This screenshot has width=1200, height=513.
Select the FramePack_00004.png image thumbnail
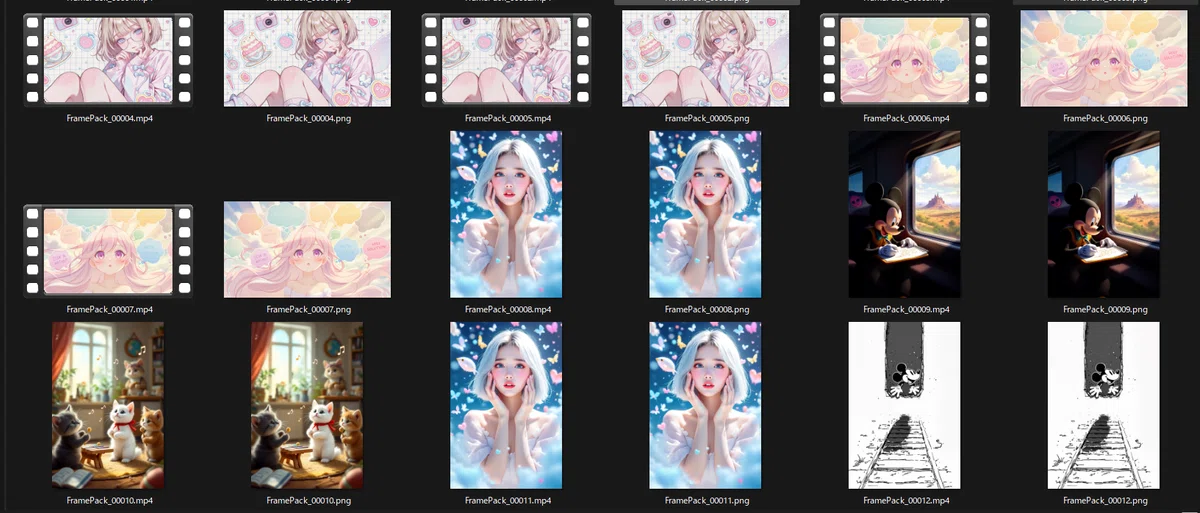point(307,58)
